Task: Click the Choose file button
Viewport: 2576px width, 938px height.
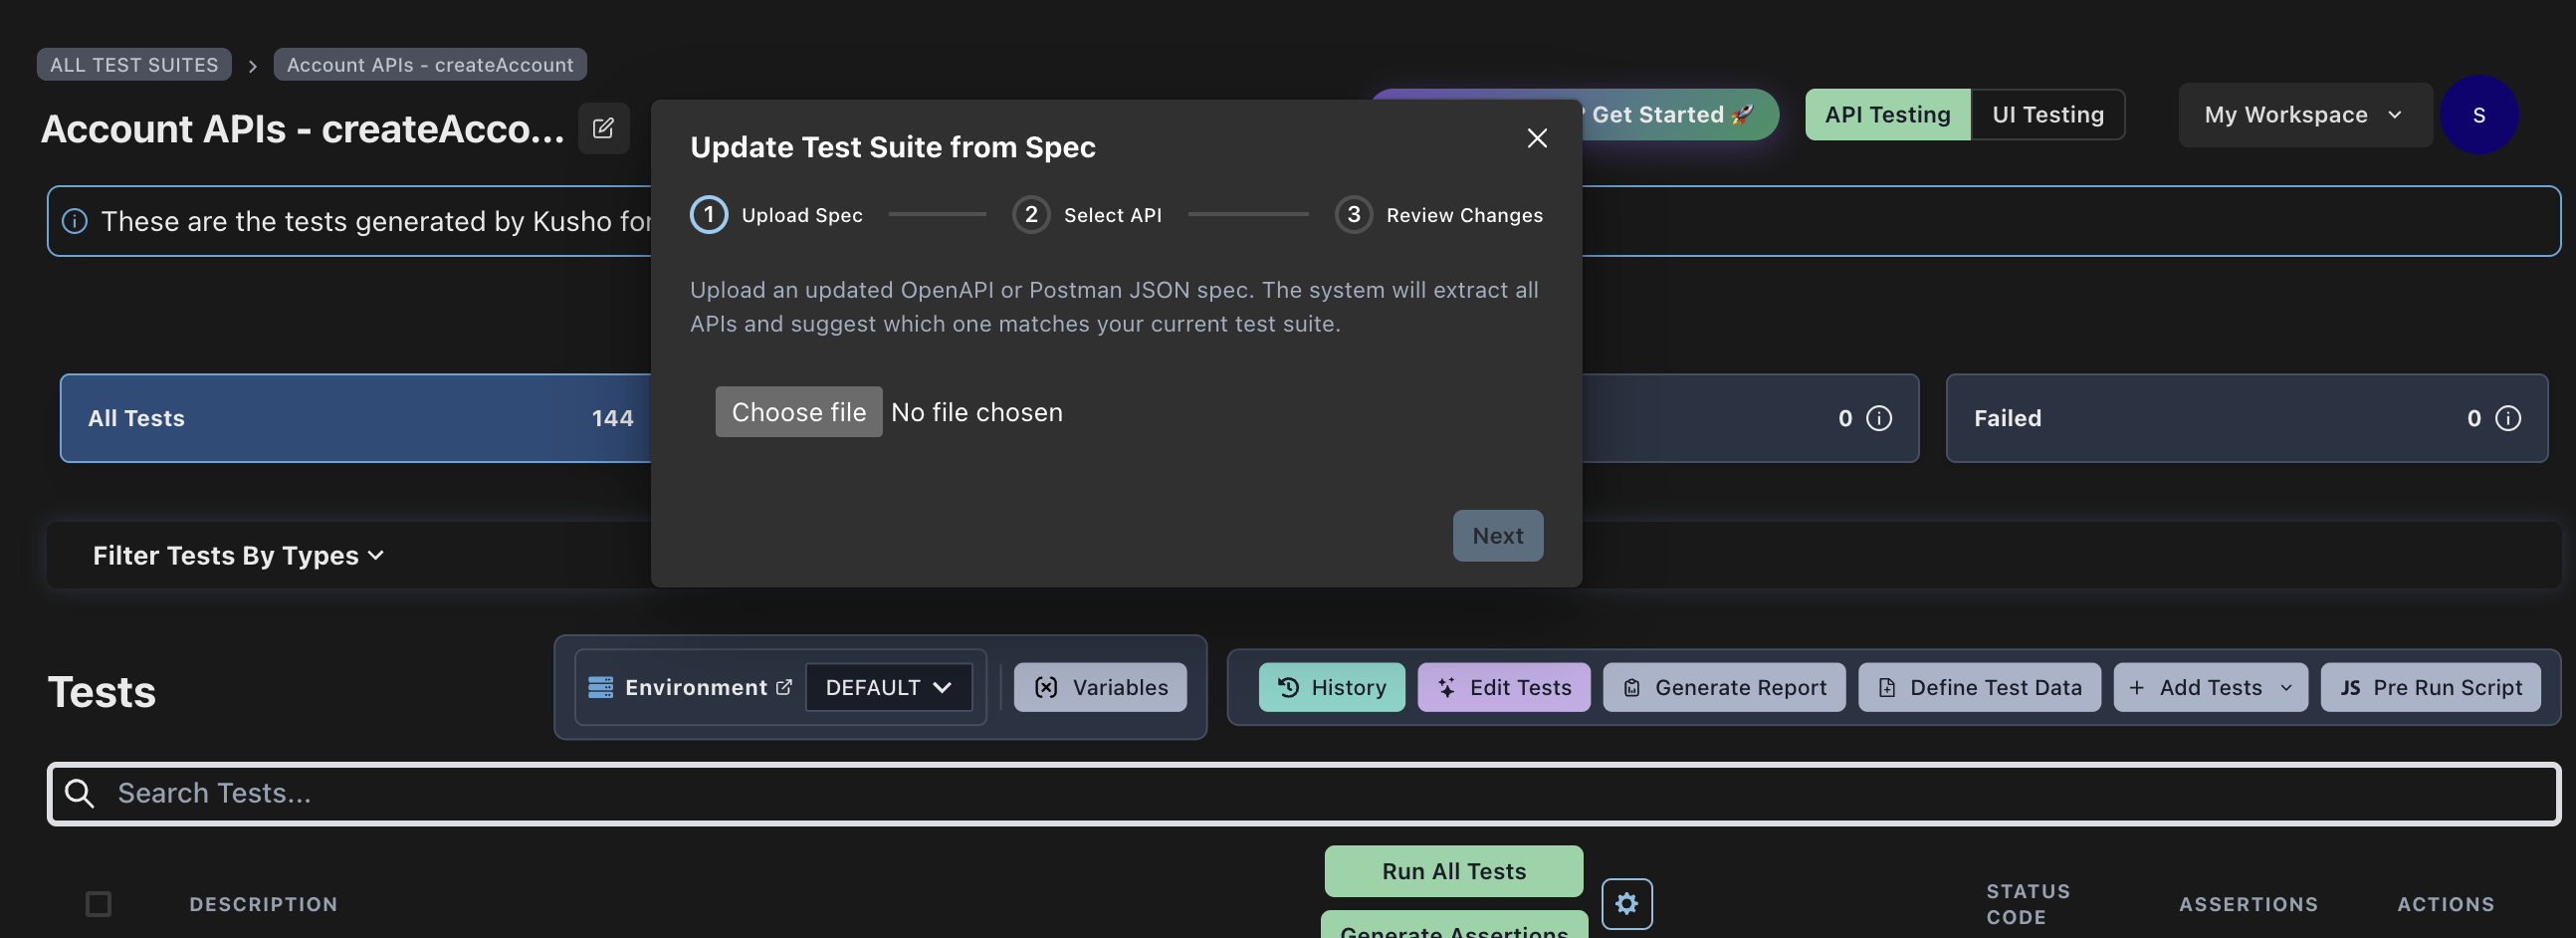Action: tap(798, 411)
